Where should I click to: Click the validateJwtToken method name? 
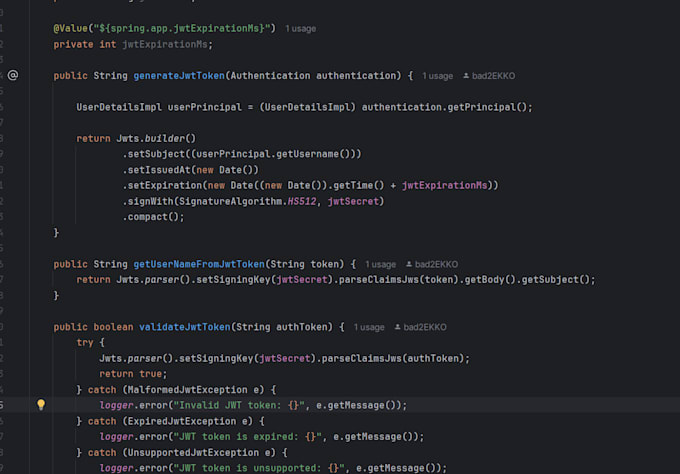(x=185, y=327)
